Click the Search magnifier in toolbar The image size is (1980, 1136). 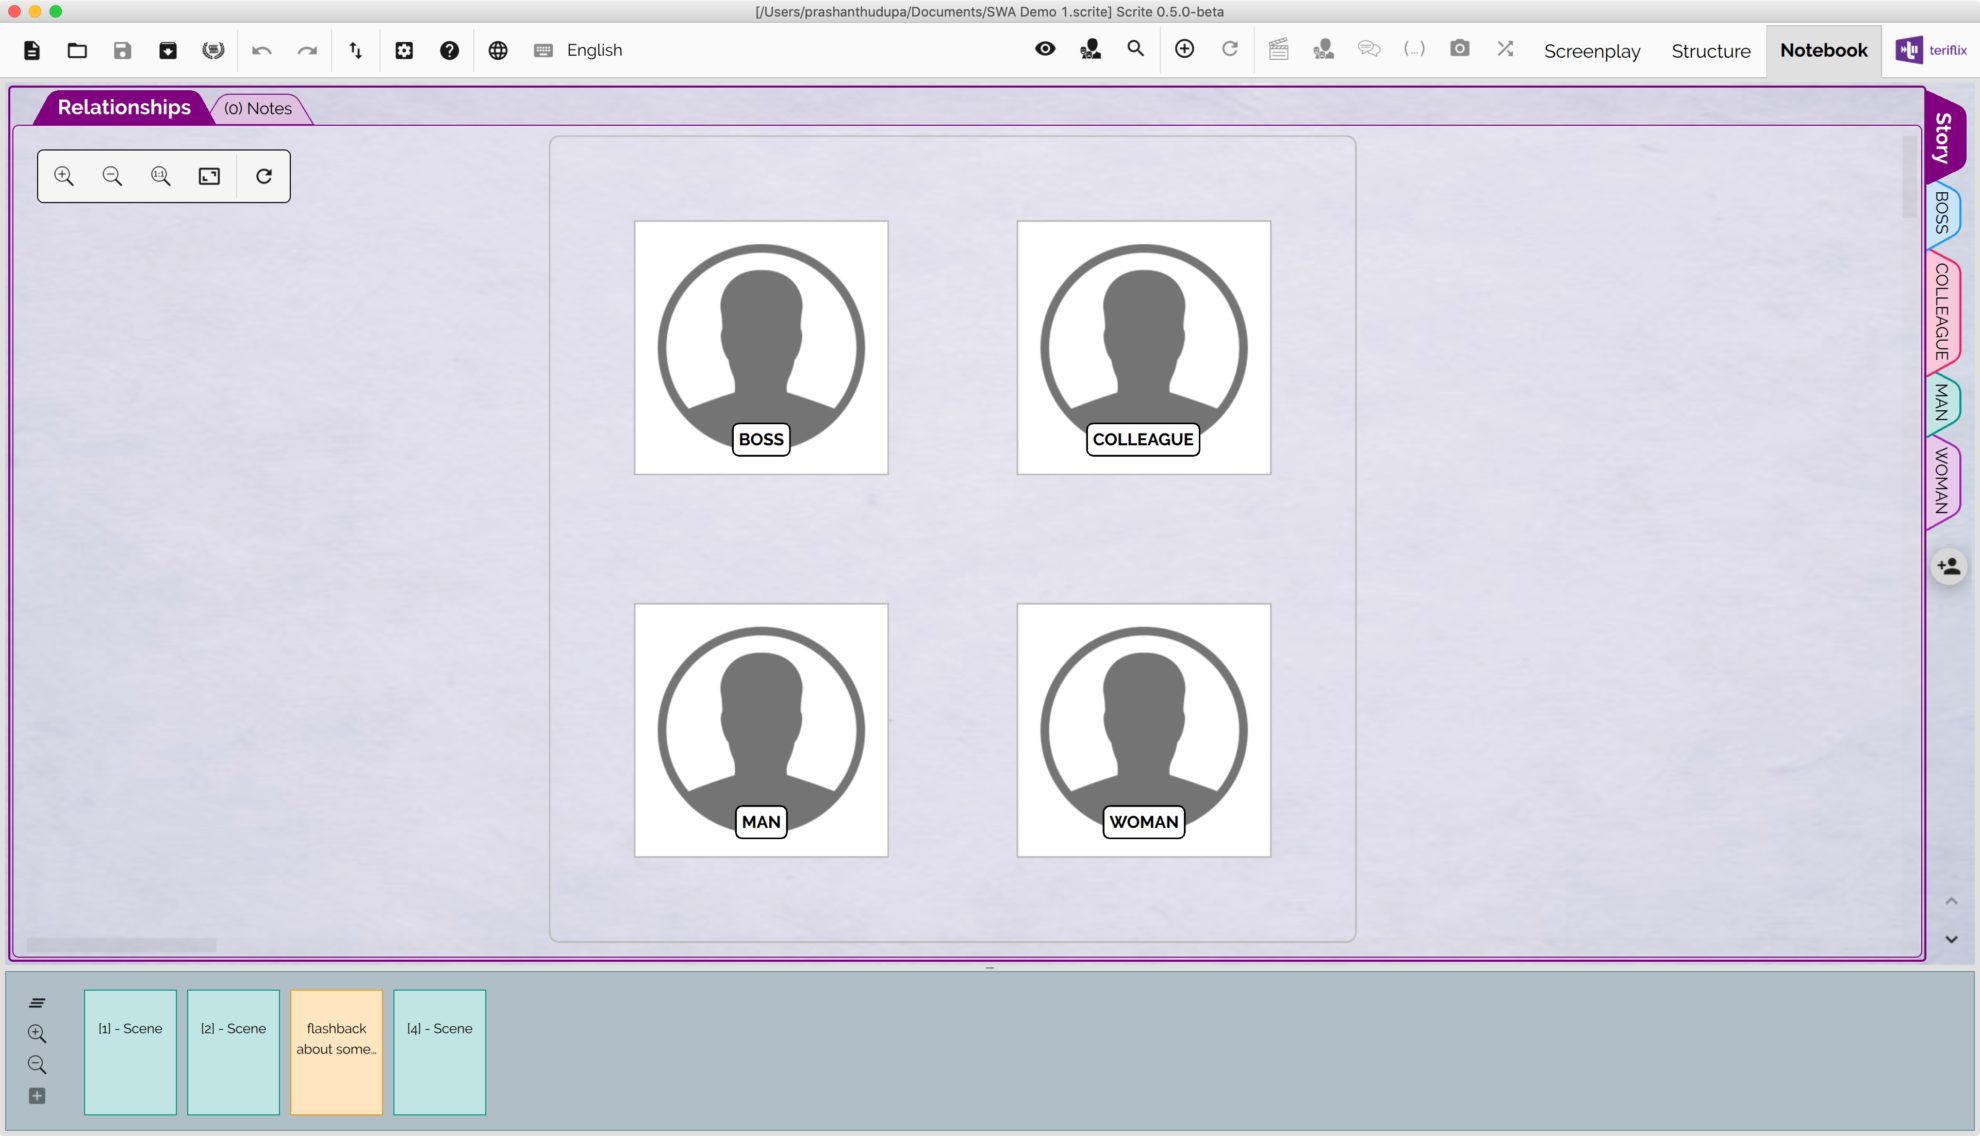pos(1135,49)
